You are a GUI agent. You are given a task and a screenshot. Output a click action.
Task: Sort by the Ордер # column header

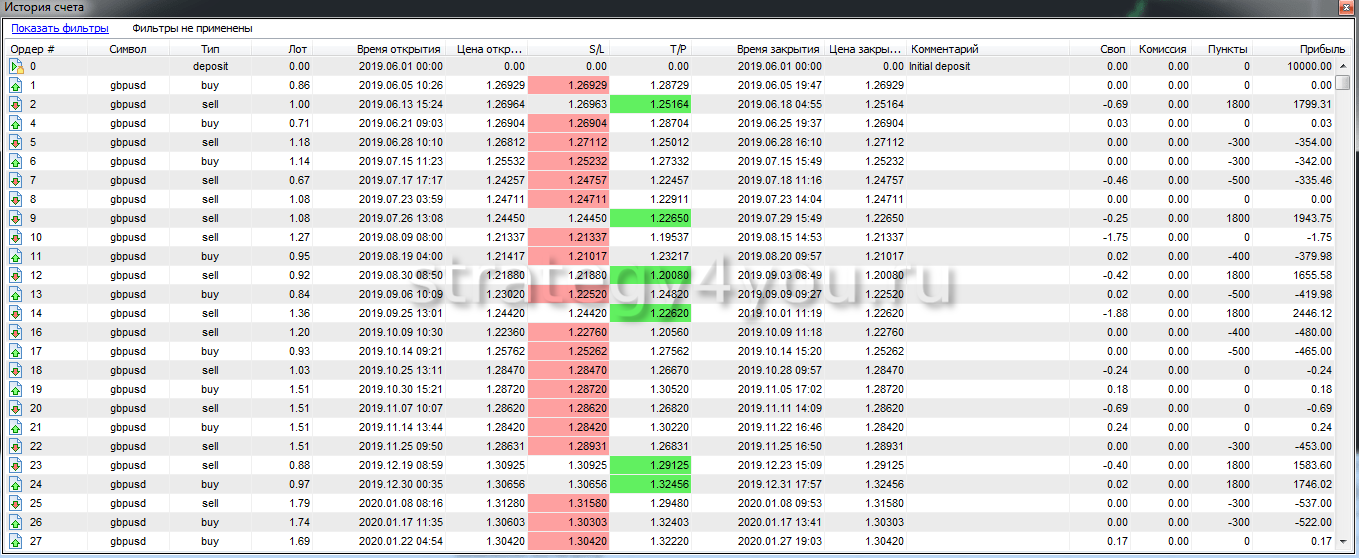point(33,49)
